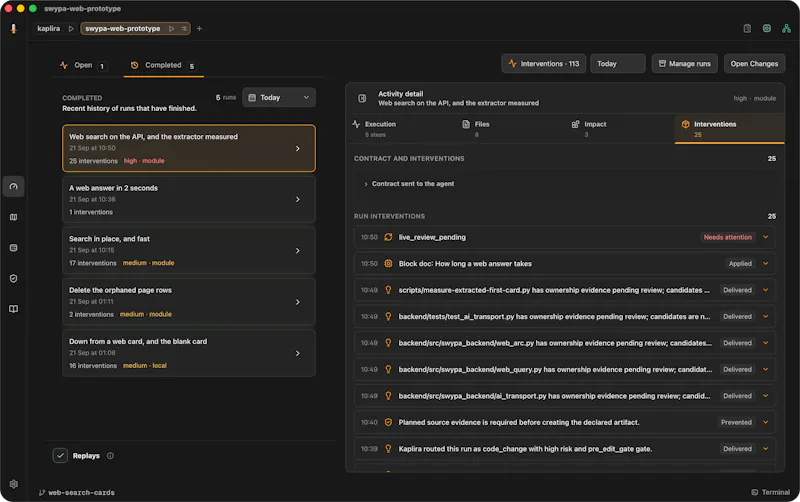The width and height of the screenshot is (800, 502).
Task: Click the Applied status on the Block doc row
Action: 740,264
